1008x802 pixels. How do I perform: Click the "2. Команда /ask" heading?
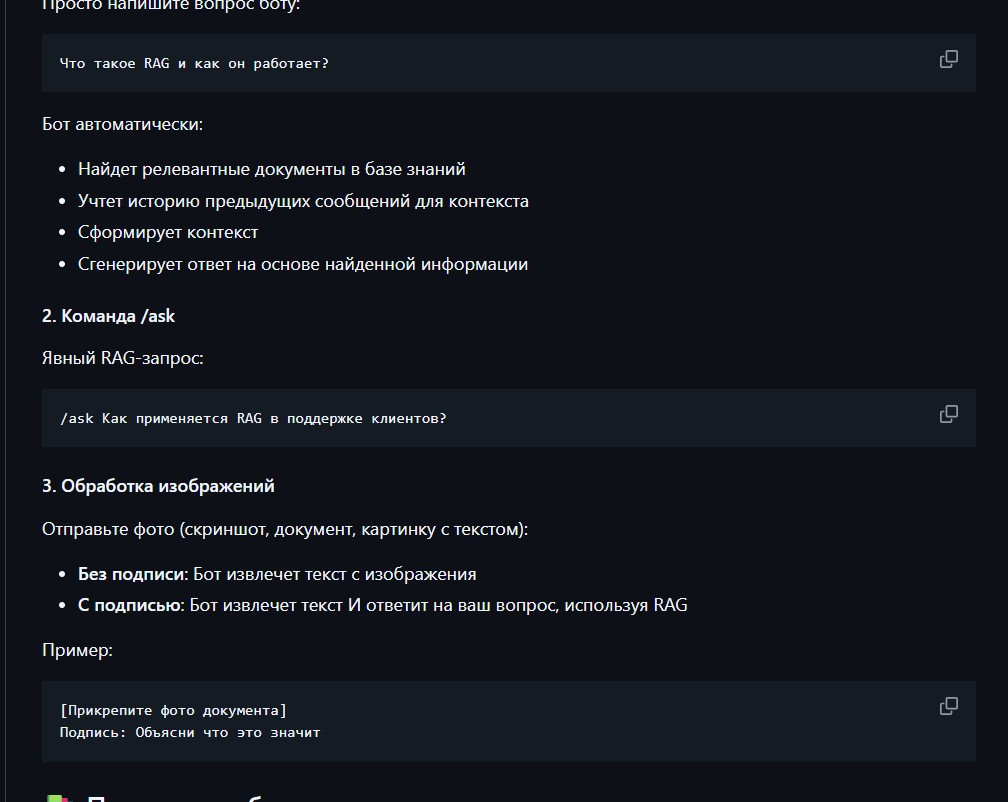click(108, 316)
